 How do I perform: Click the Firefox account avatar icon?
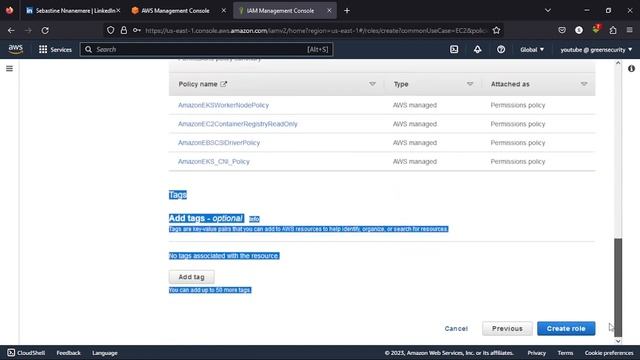click(x=579, y=30)
